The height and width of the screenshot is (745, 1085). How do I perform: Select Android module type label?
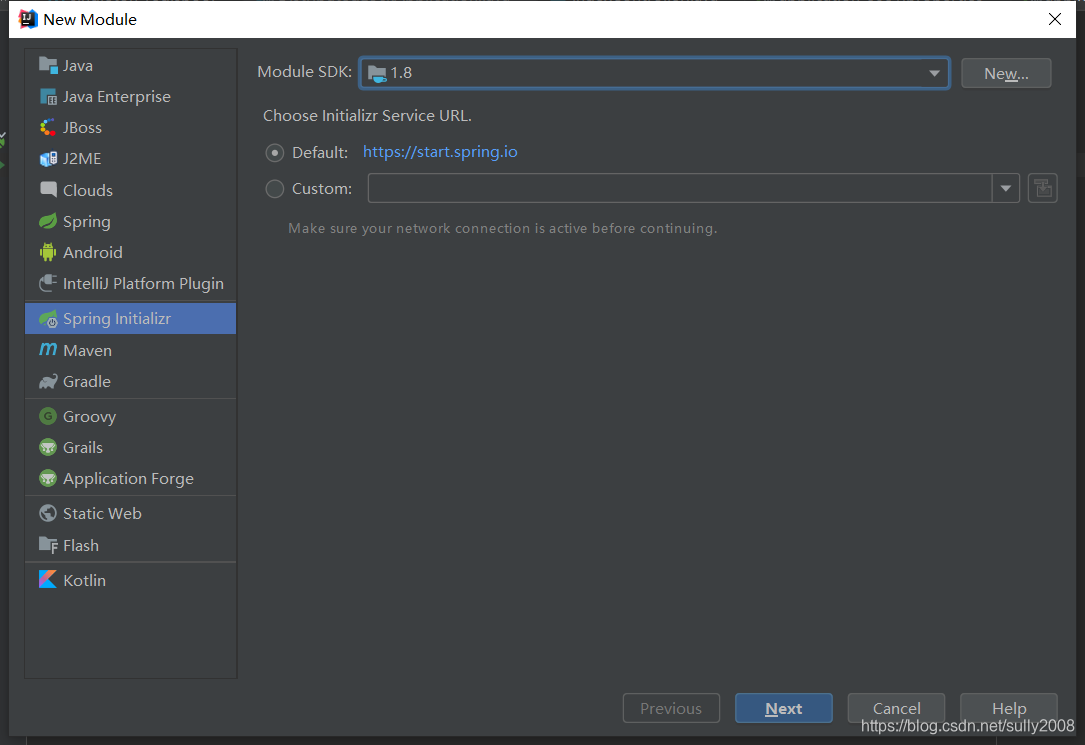pos(93,252)
